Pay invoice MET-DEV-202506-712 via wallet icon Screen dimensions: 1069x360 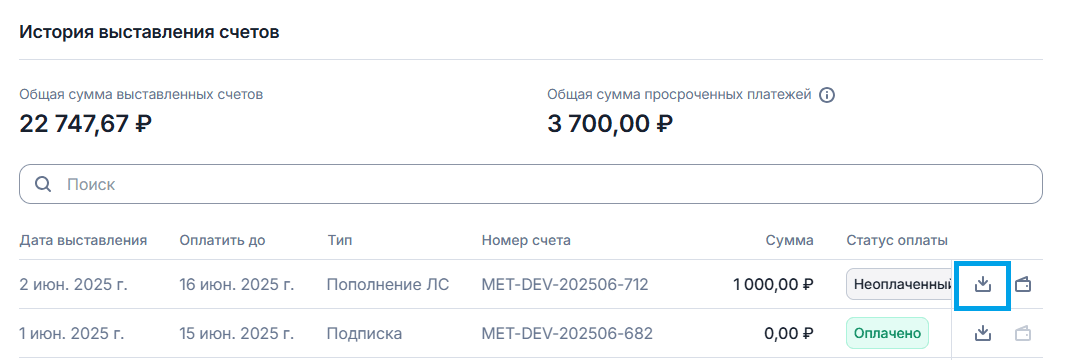(x=1023, y=284)
